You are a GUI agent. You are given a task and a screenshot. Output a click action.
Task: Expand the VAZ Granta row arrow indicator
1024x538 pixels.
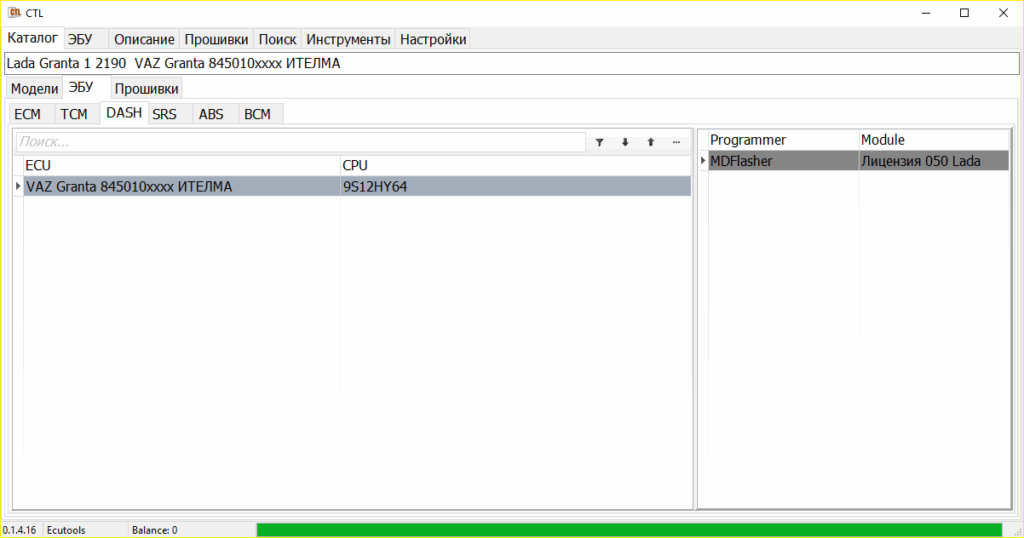[x=18, y=187]
